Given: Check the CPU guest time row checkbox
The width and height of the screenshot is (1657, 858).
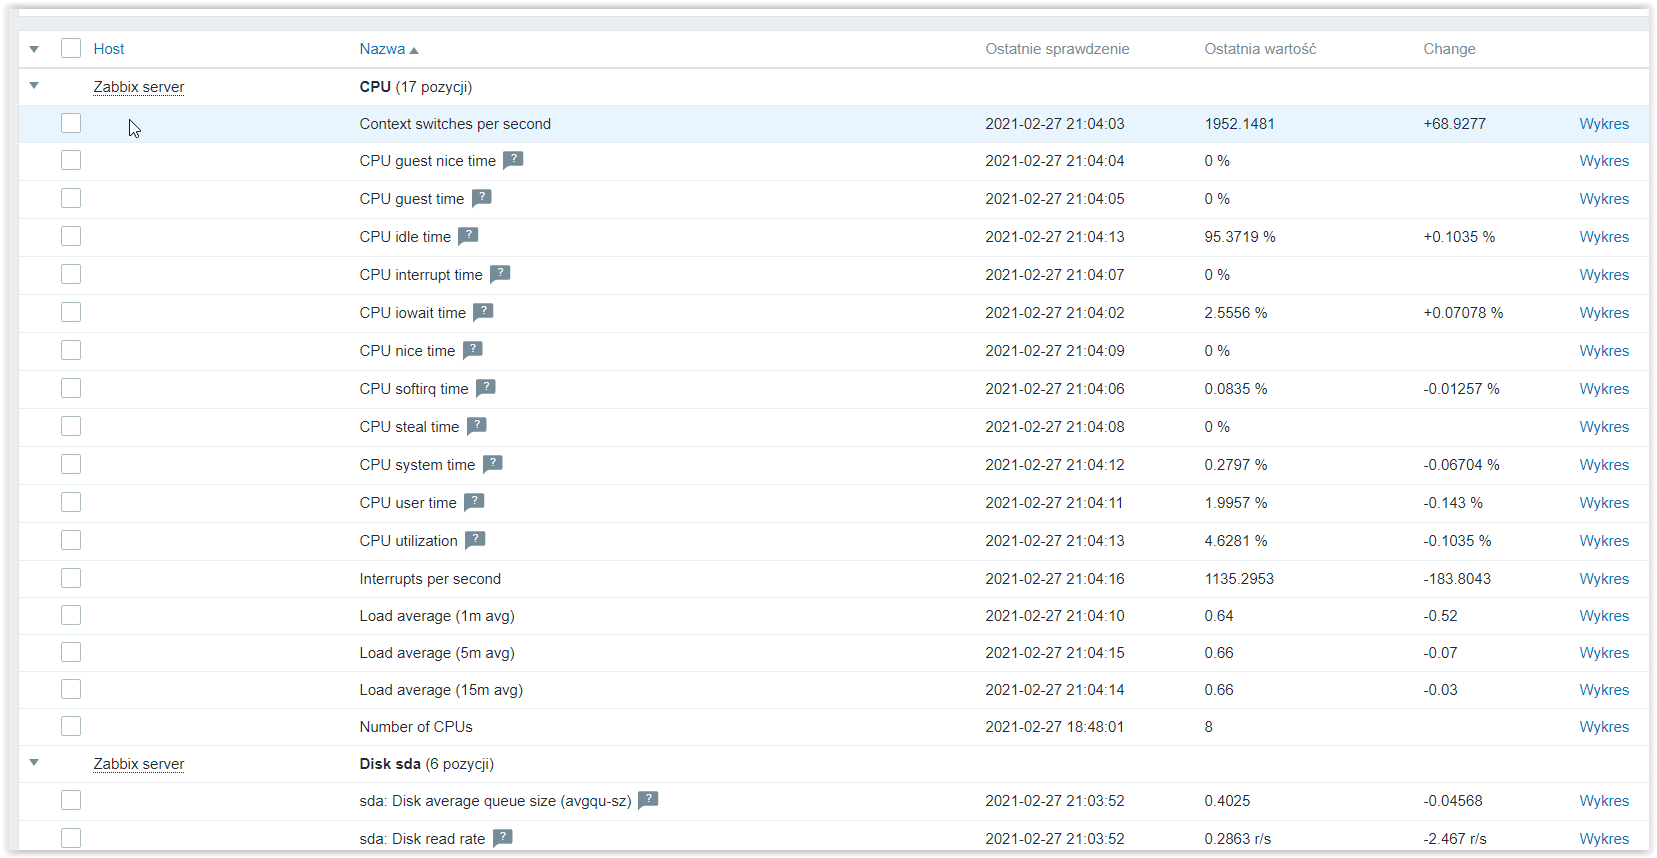Looking at the screenshot, I should pyautogui.click(x=71, y=198).
